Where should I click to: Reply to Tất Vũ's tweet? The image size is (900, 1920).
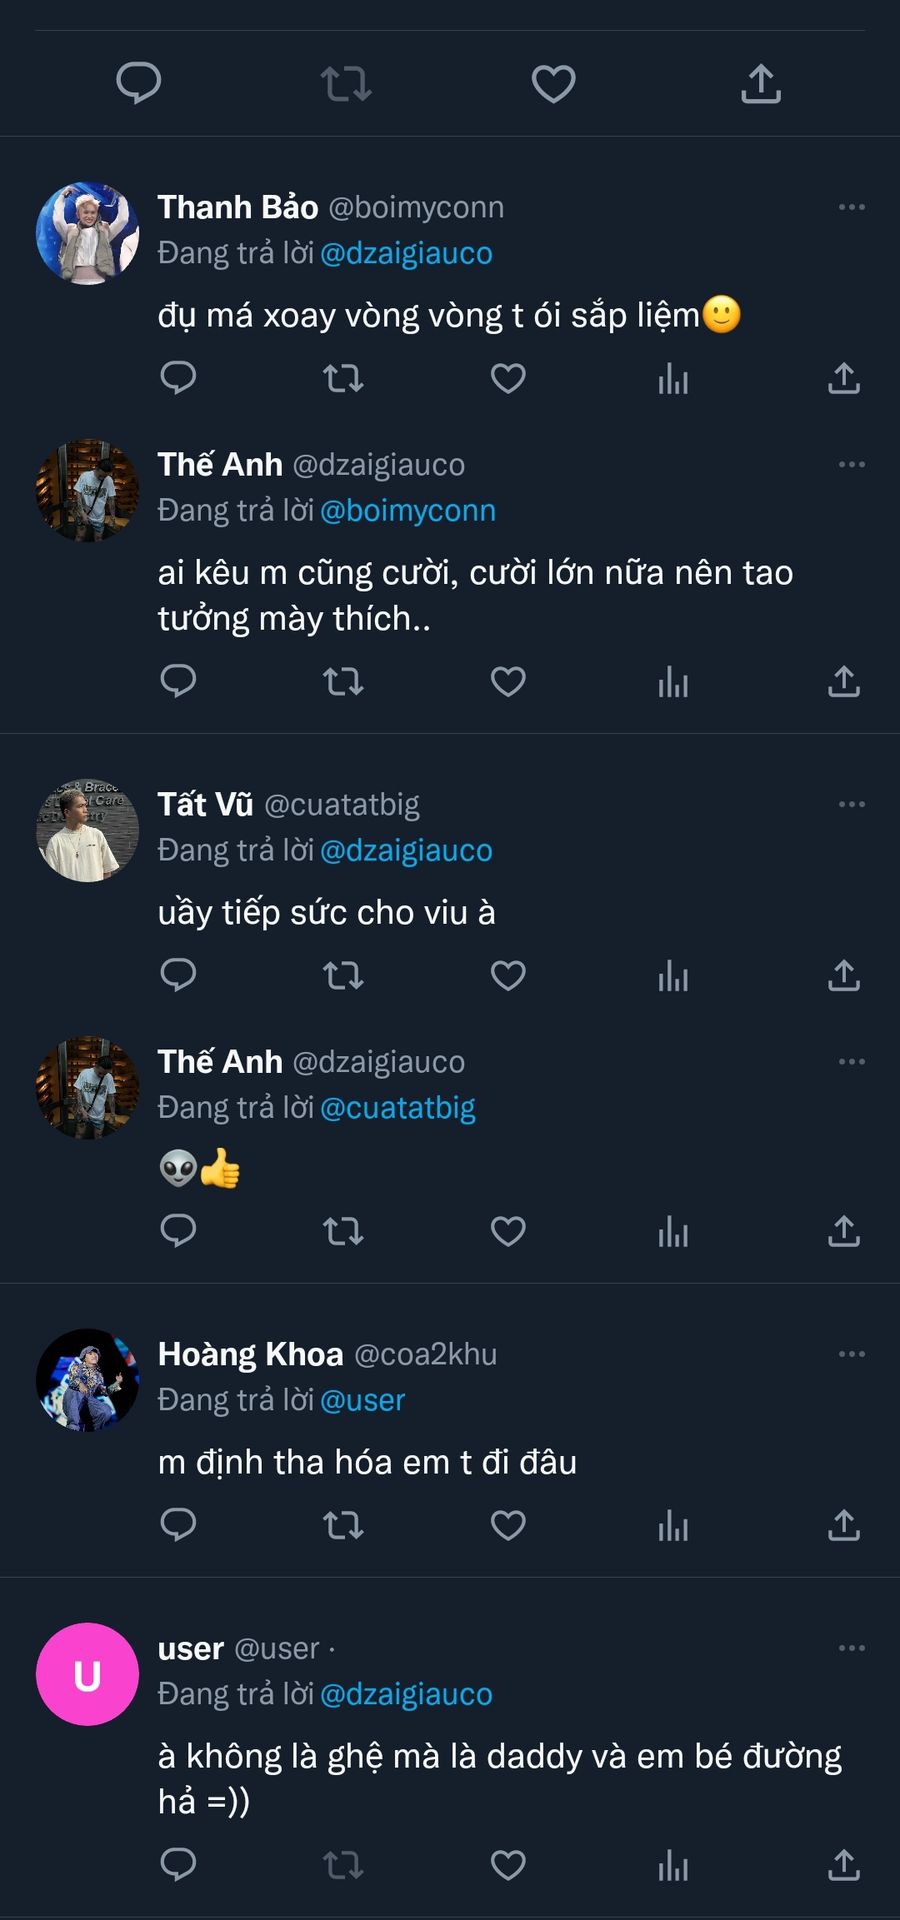coord(178,975)
